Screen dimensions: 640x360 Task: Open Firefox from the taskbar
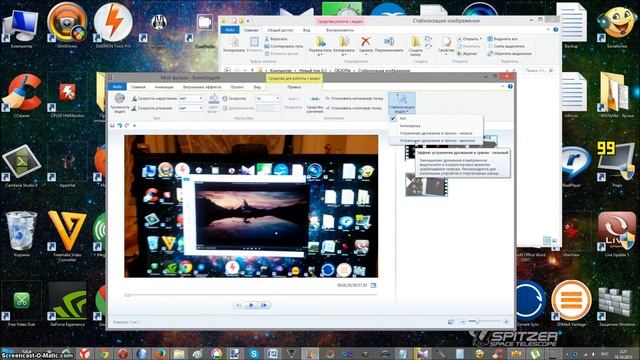[160, 353]
